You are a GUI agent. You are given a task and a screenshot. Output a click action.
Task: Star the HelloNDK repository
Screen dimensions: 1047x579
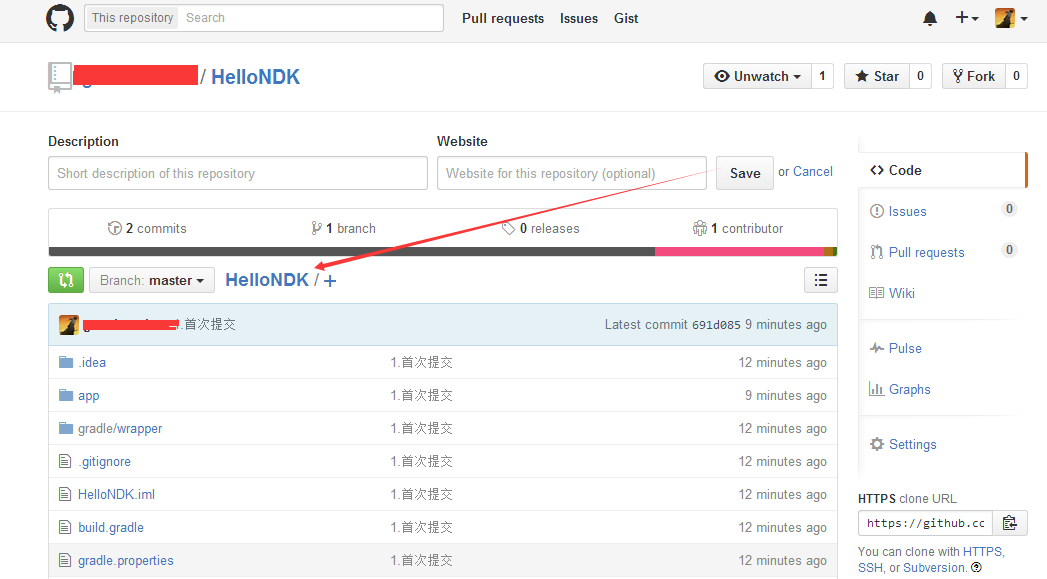877,76
